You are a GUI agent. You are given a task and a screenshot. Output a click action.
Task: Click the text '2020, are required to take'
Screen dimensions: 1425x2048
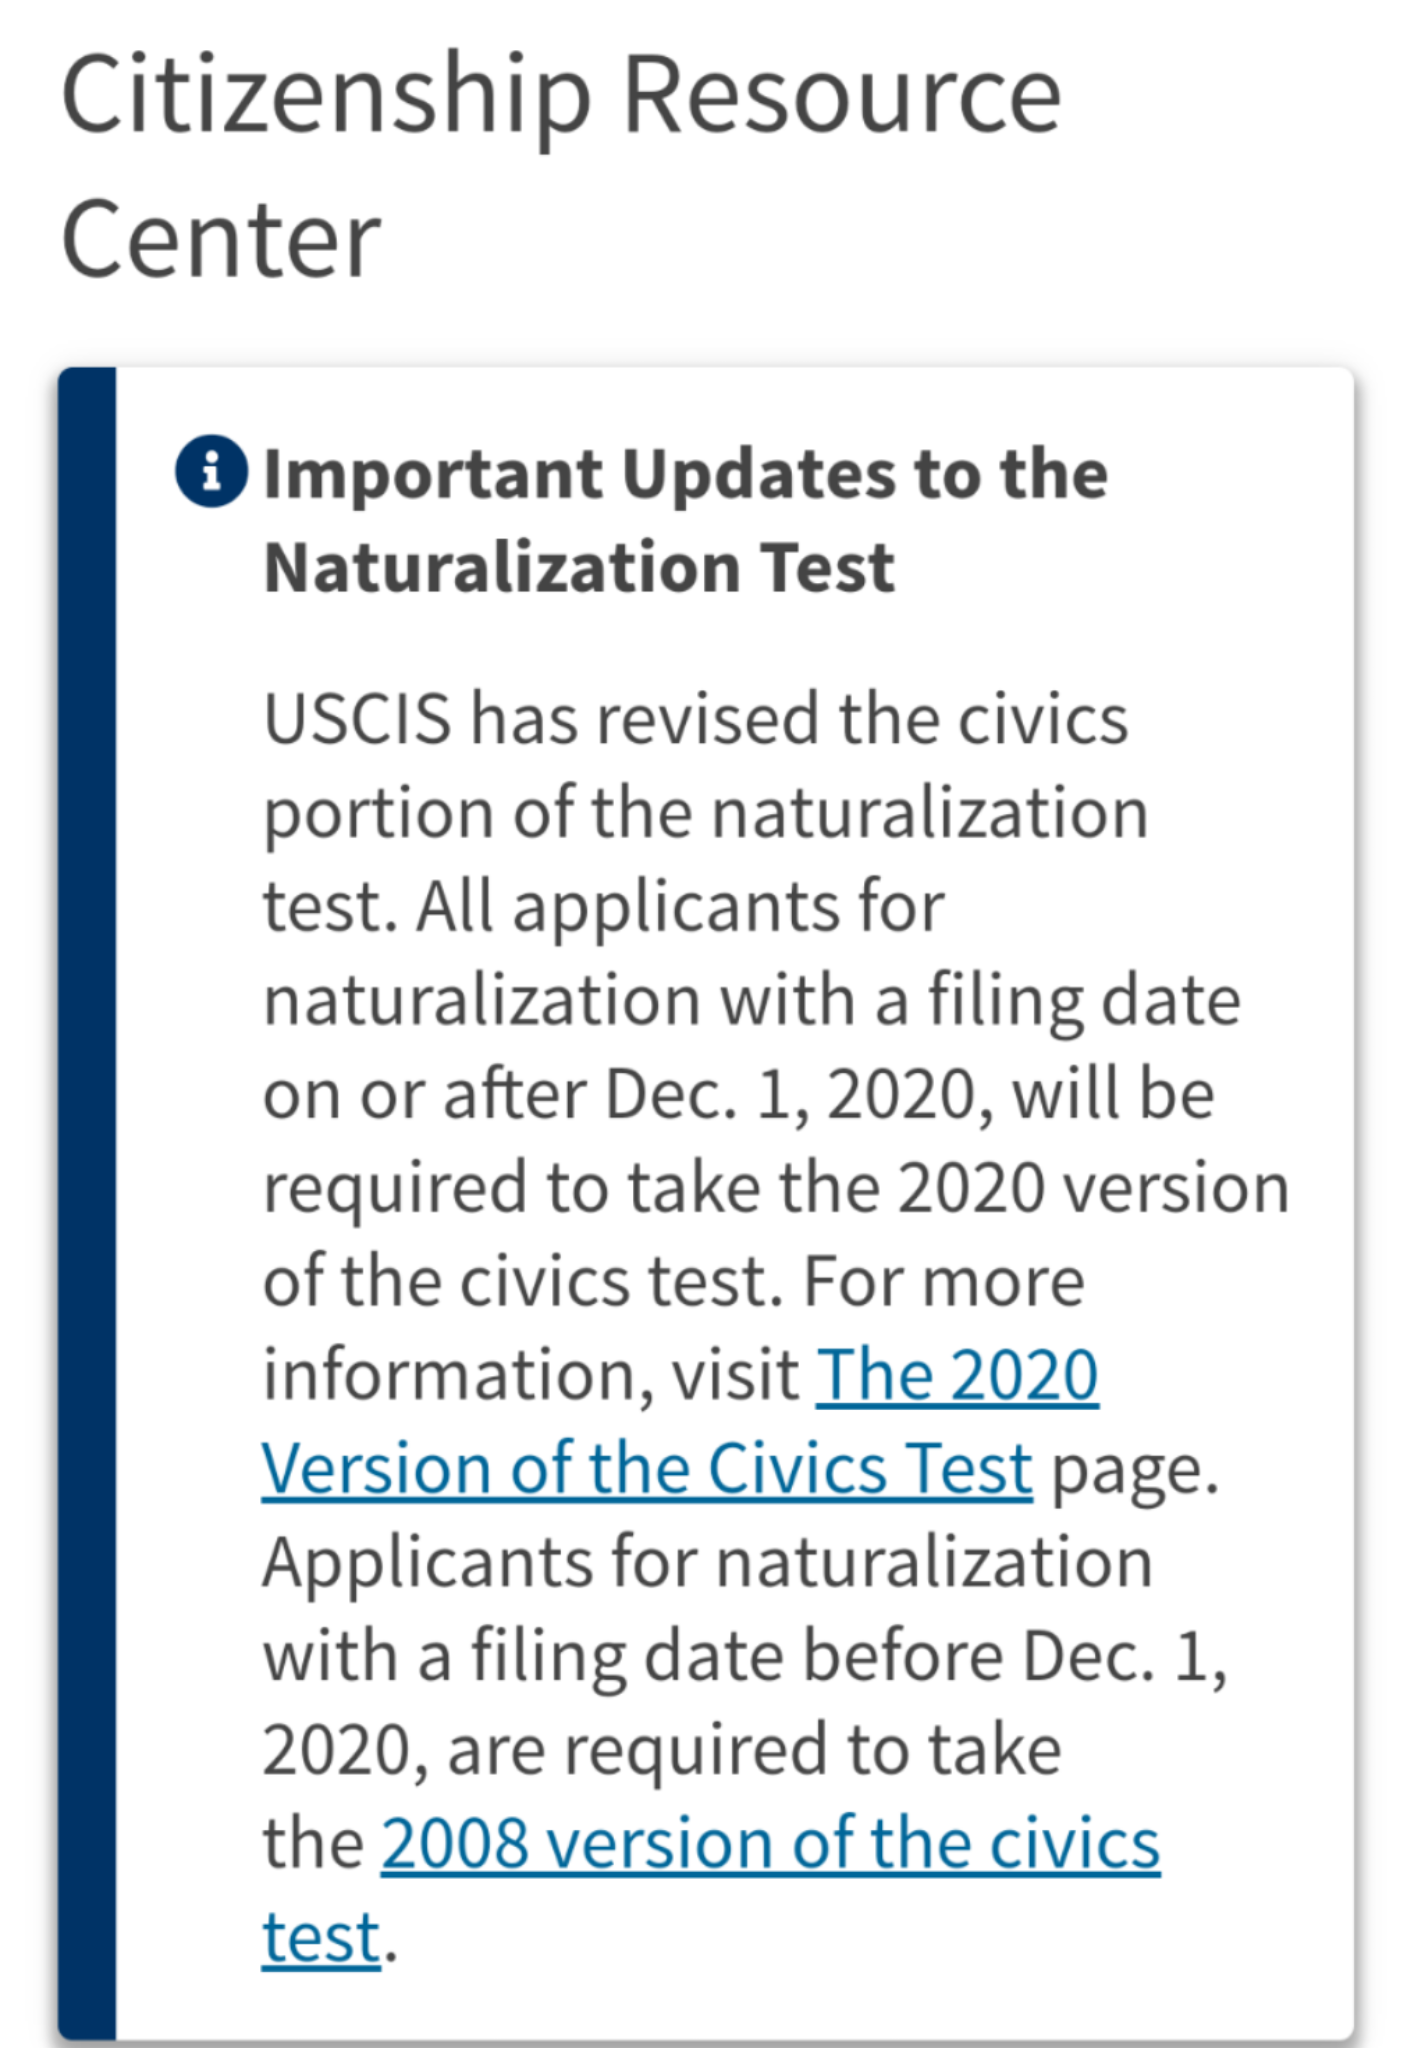pyautogui.click(x=662, y=1750)
